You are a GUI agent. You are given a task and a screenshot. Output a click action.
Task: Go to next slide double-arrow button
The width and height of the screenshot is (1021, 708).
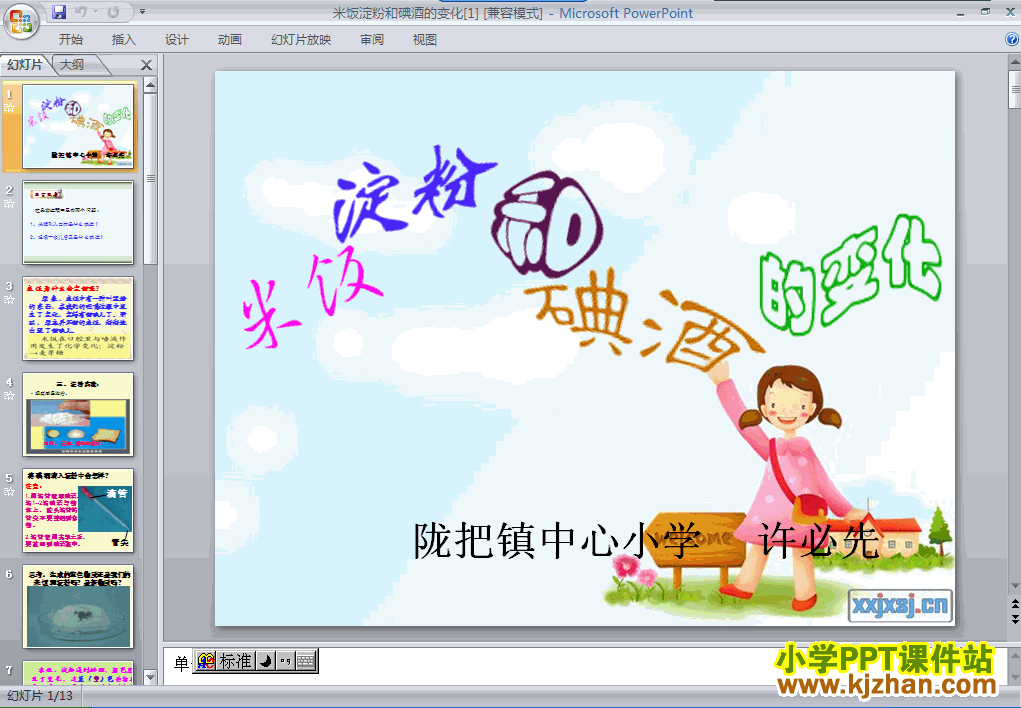pos(1014,619)
